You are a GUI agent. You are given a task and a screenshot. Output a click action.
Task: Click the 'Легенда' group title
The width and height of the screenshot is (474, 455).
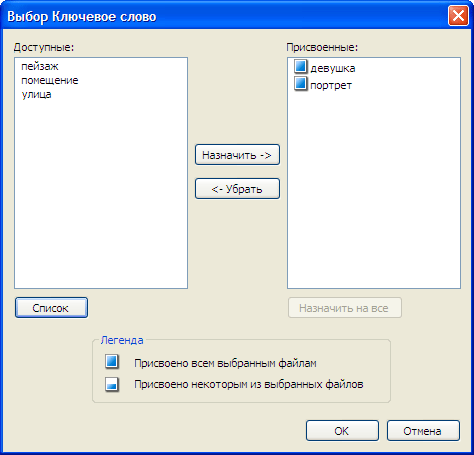122,340
